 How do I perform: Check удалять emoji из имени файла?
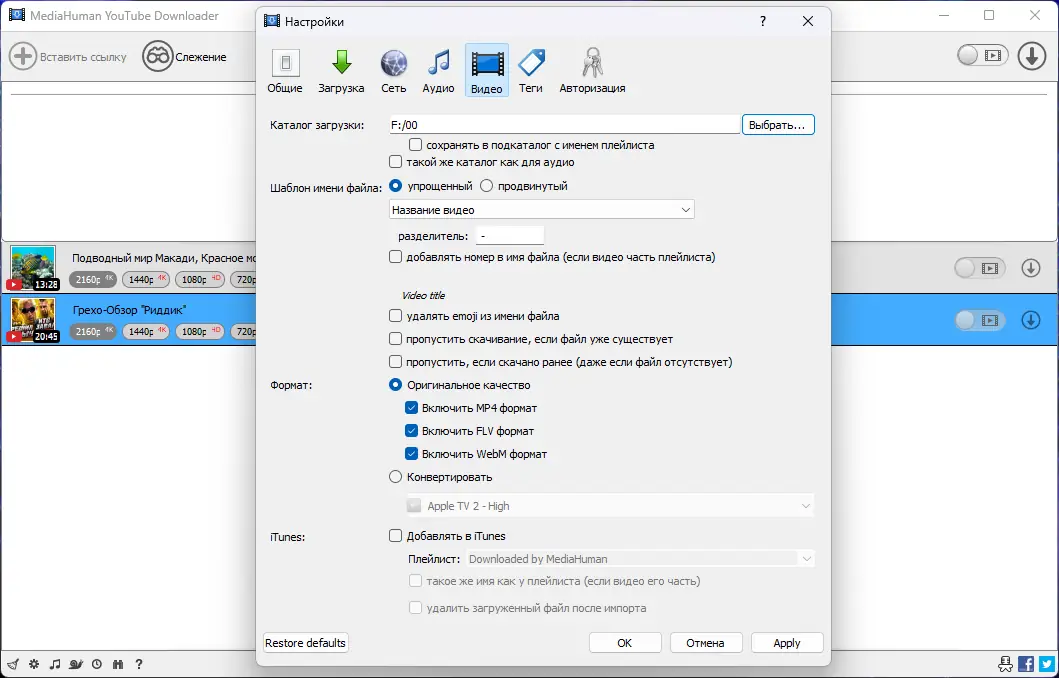[396, 315]
